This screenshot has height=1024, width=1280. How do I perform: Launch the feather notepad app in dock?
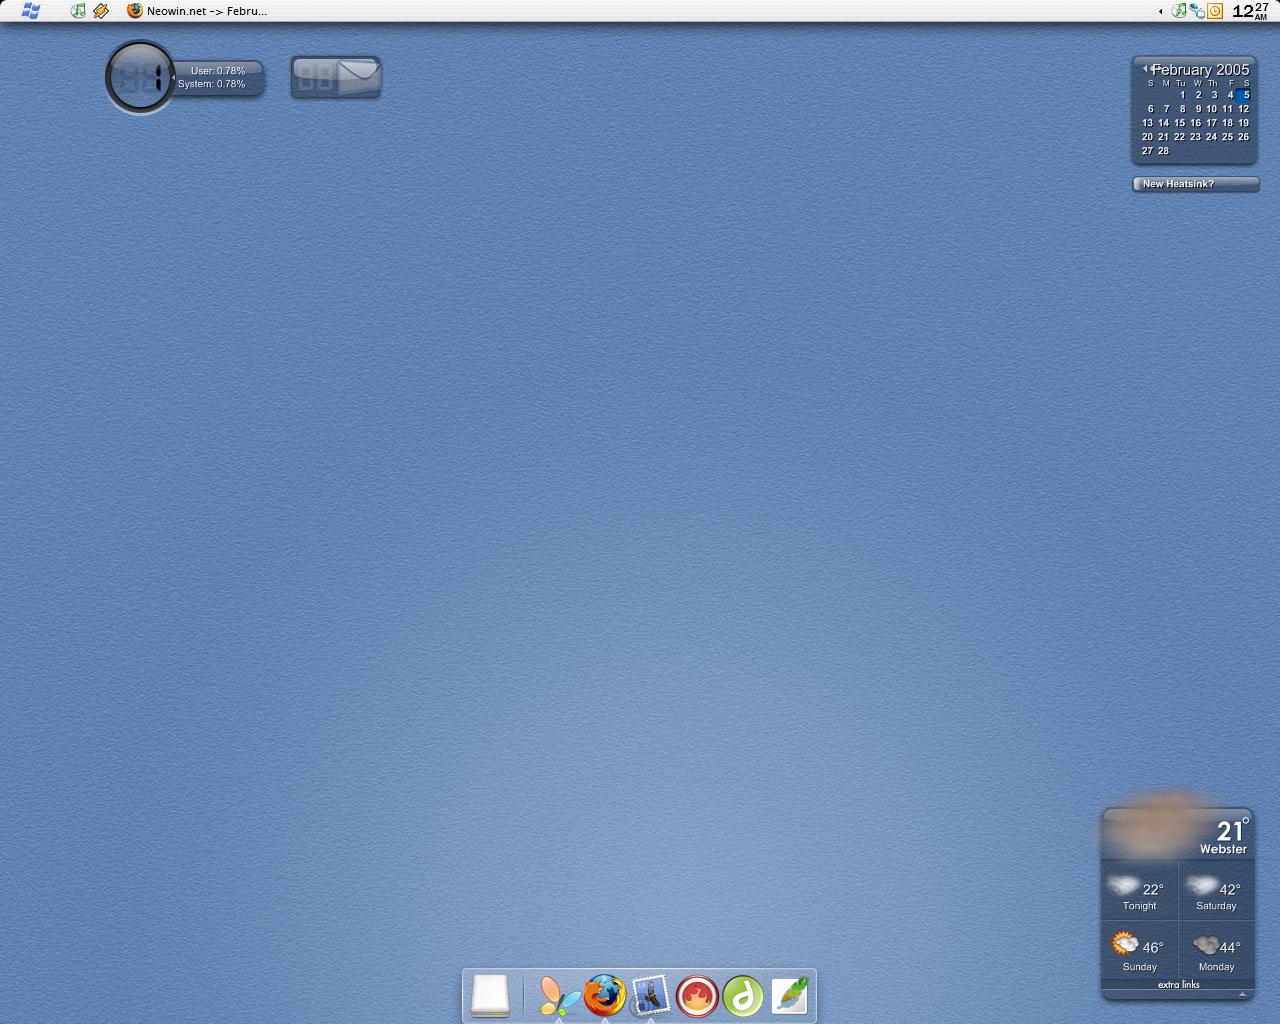click(789, 996)
